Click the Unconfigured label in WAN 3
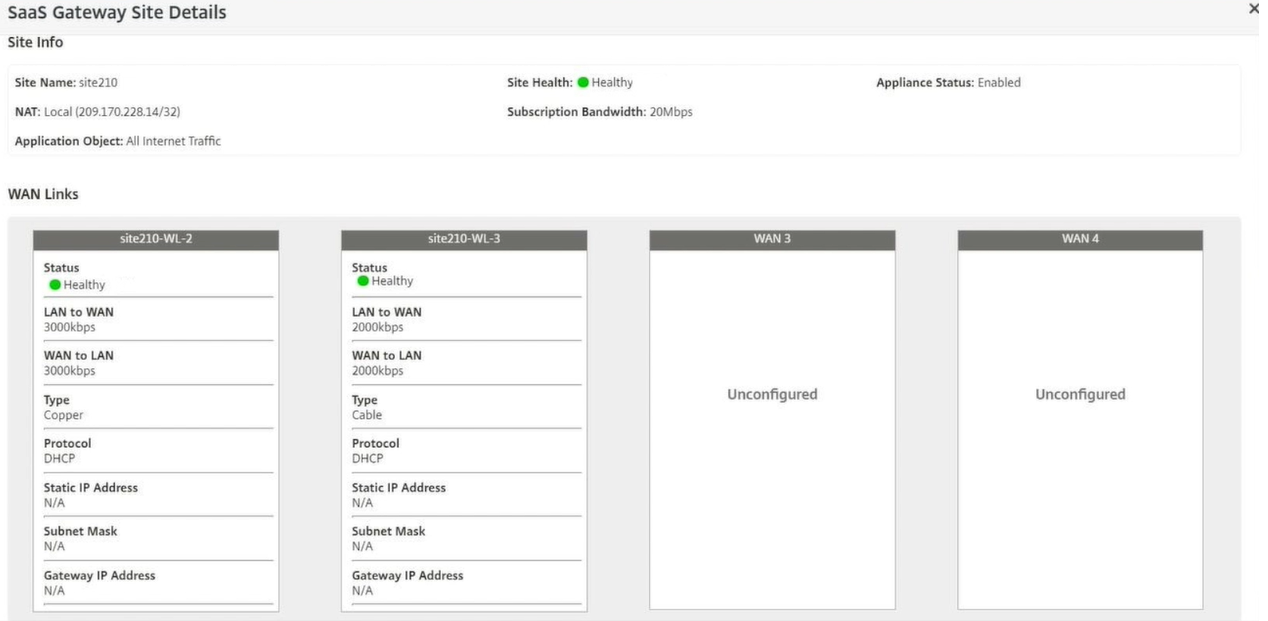Image resolution: width=1268 pixels, height=621 pixels. click(772, 395)
